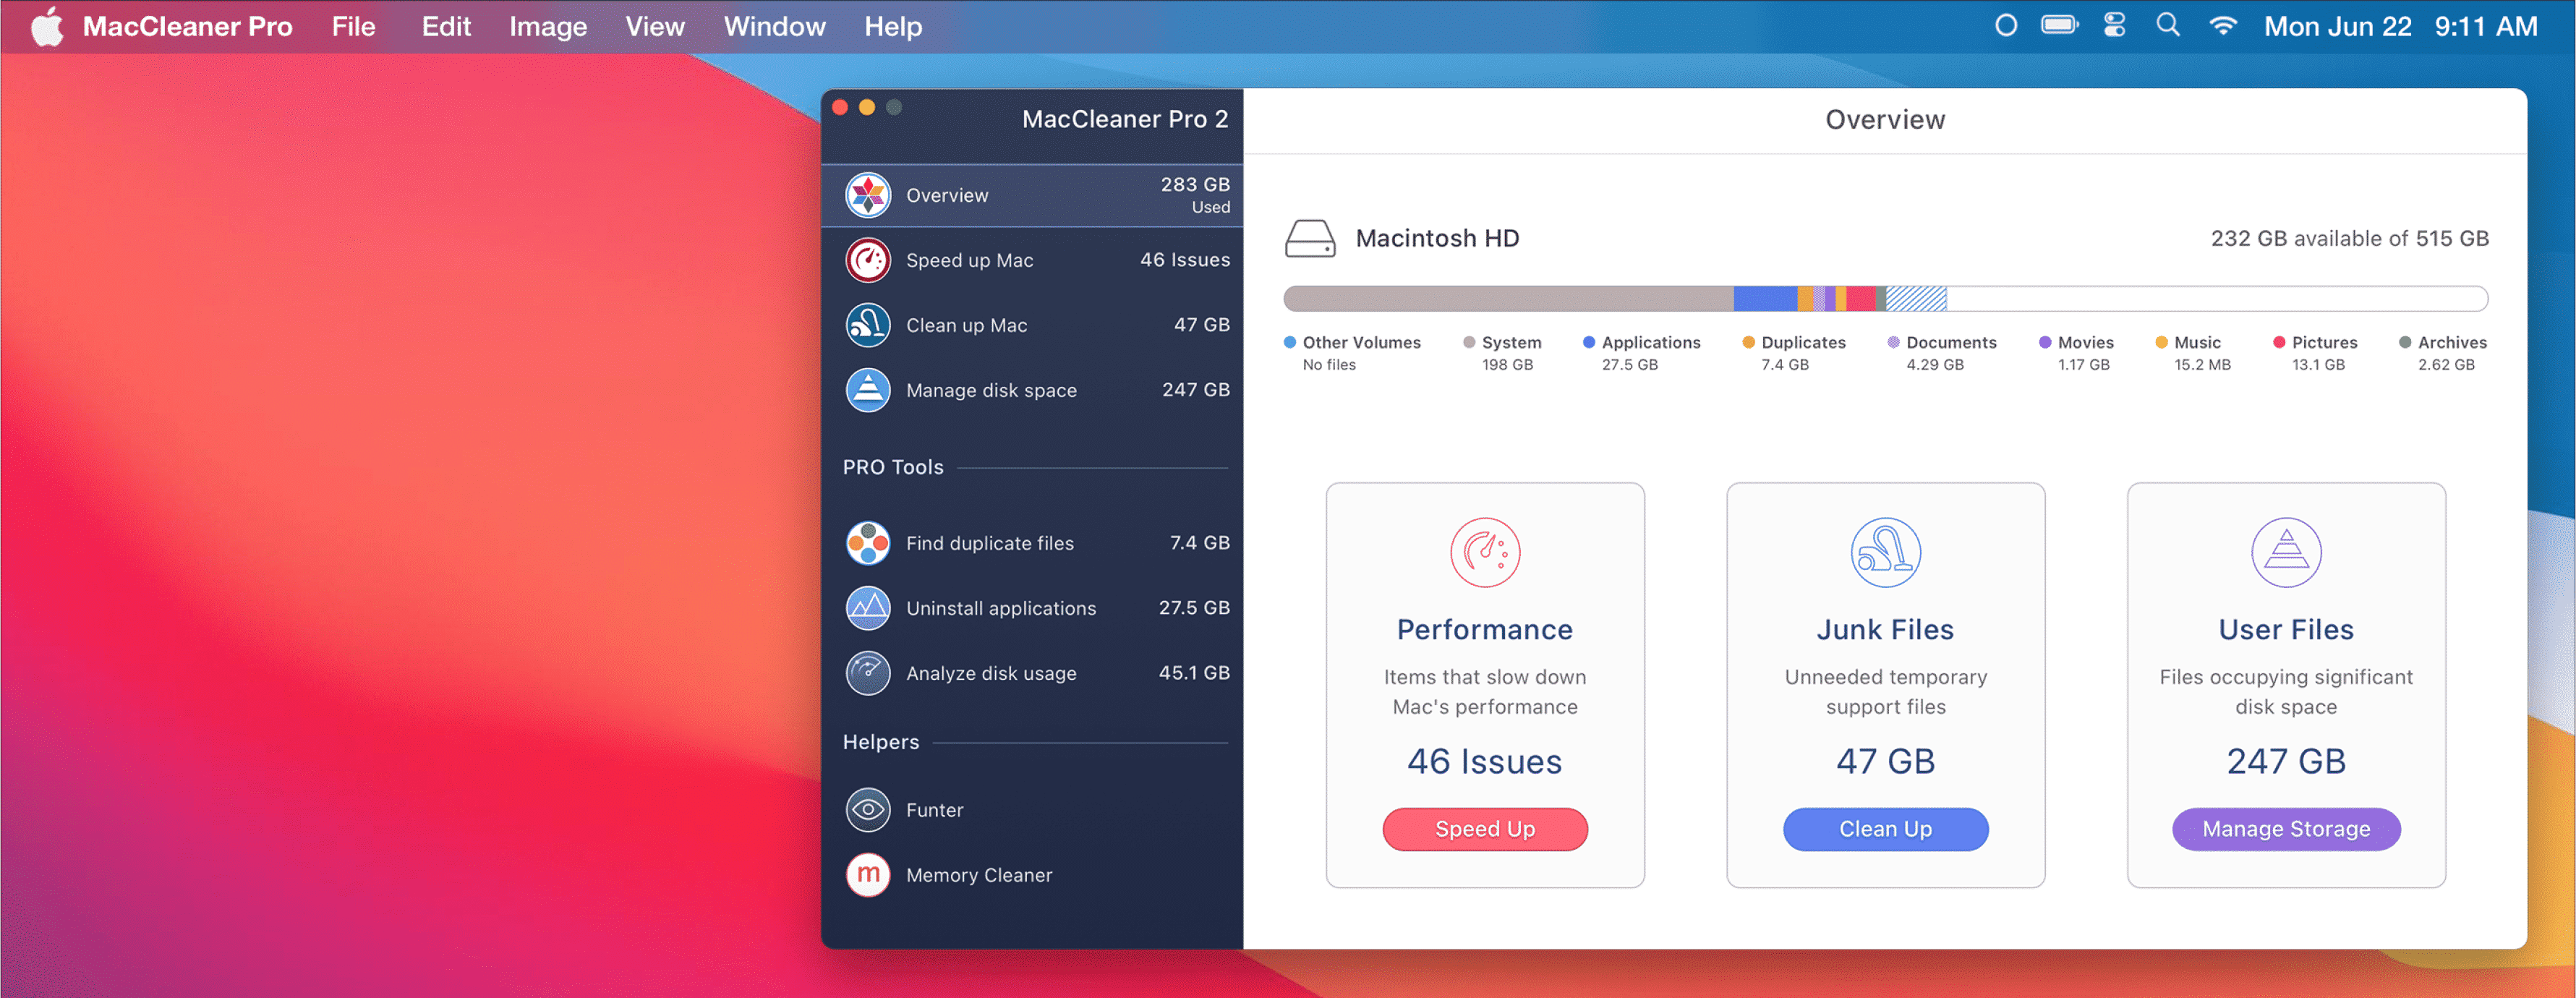Click the Archives legend color dot
The height and width of the screenshot is (998, 2576).
[2405, 342]
